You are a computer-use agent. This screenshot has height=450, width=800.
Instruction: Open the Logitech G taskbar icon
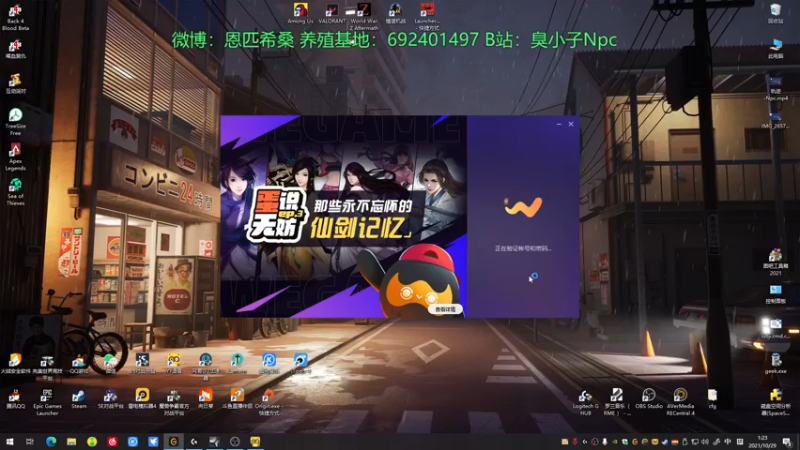(x=194, y=442)
